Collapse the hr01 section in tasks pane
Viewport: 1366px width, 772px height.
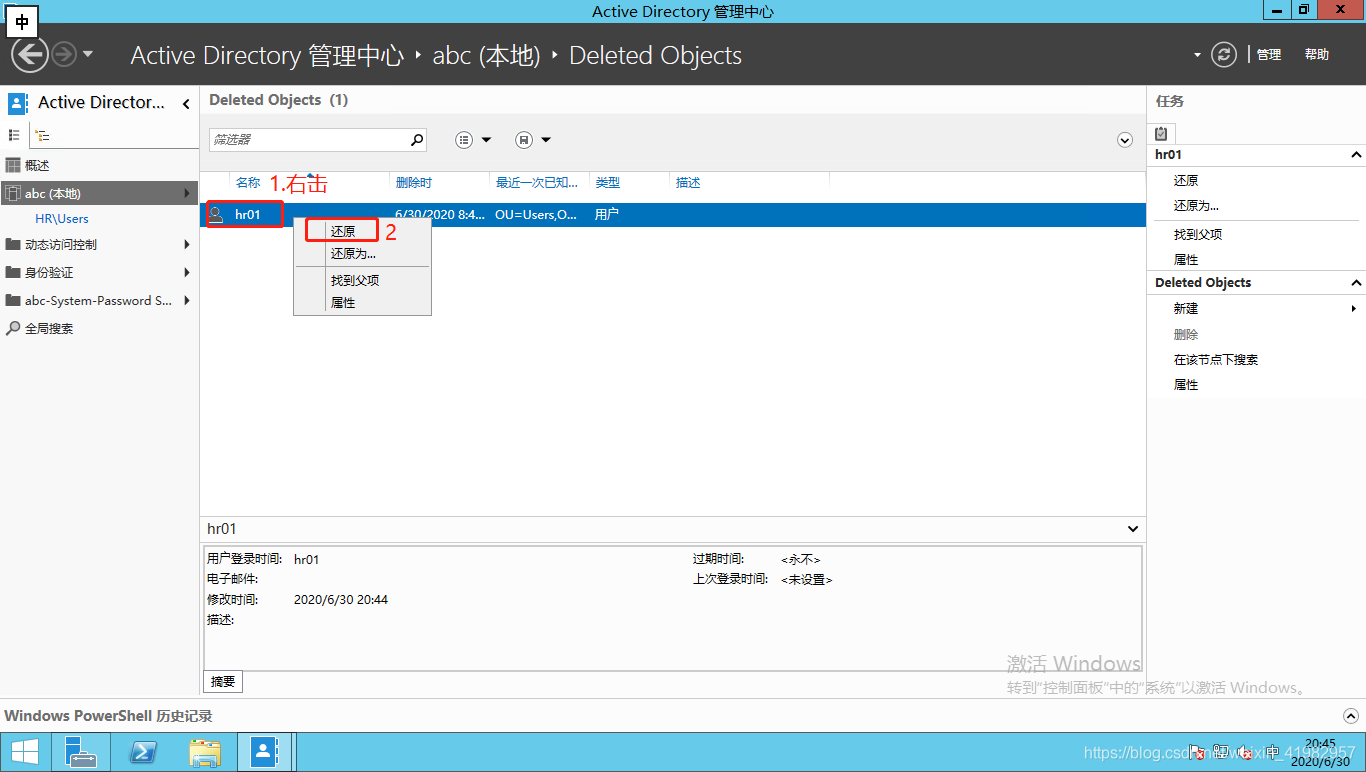click(1356, 155)
